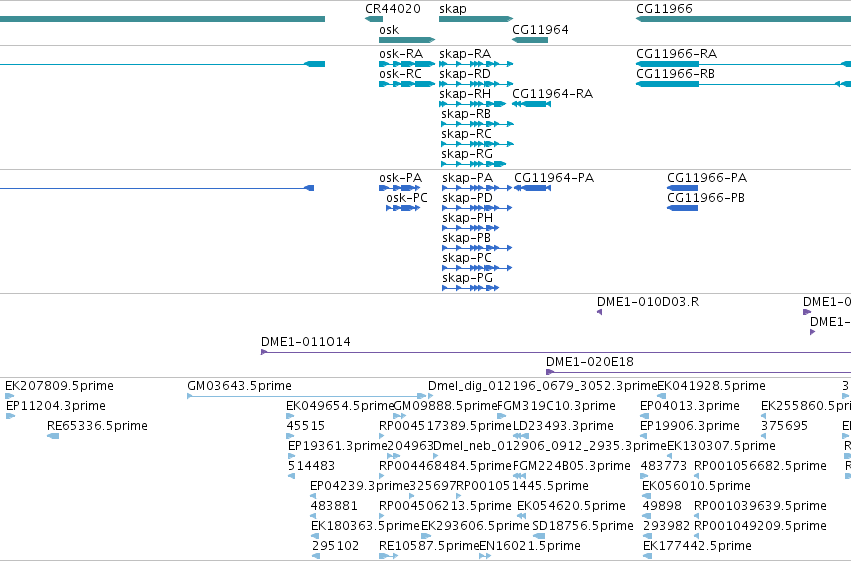
Task: Select transcript skap-RA
Action: [x=476, y=64]
